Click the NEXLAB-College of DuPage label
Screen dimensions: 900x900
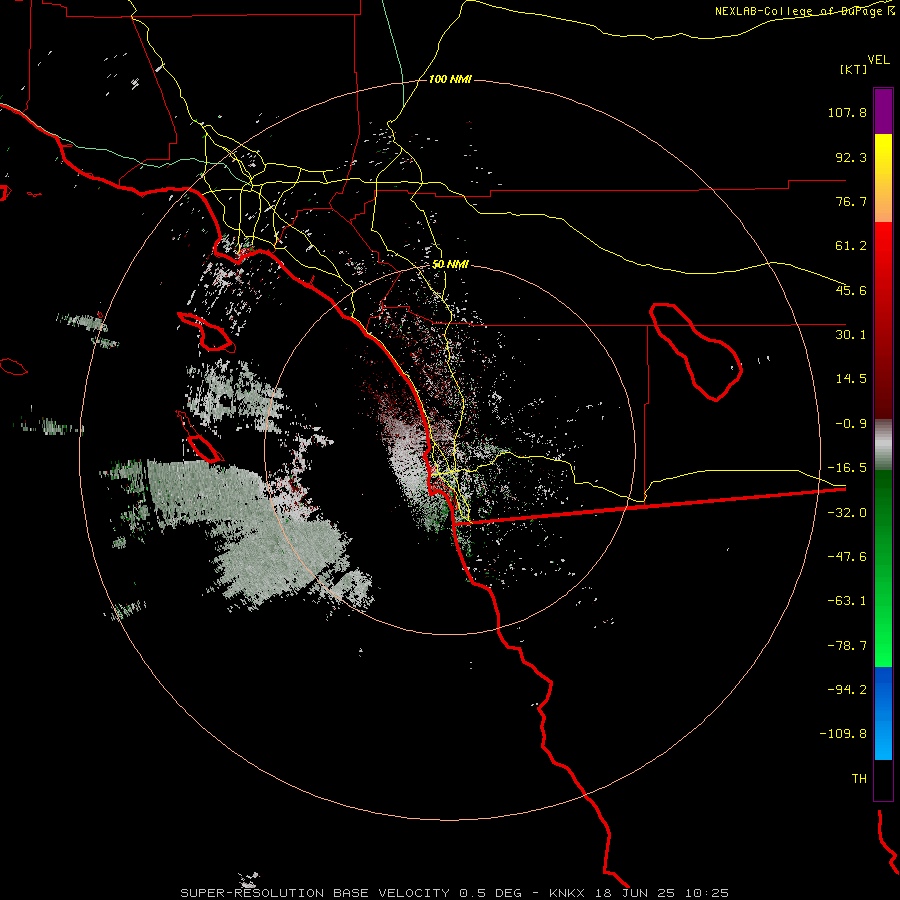point(804,11)
